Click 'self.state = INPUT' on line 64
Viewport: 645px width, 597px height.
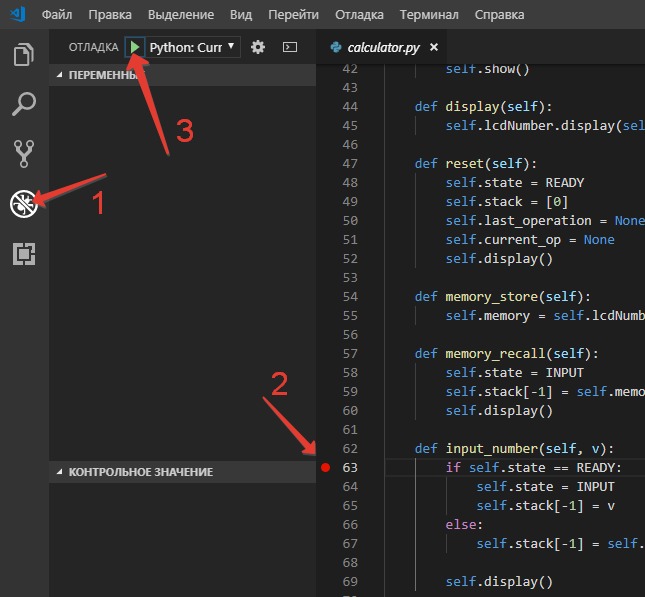coord(545,487)
